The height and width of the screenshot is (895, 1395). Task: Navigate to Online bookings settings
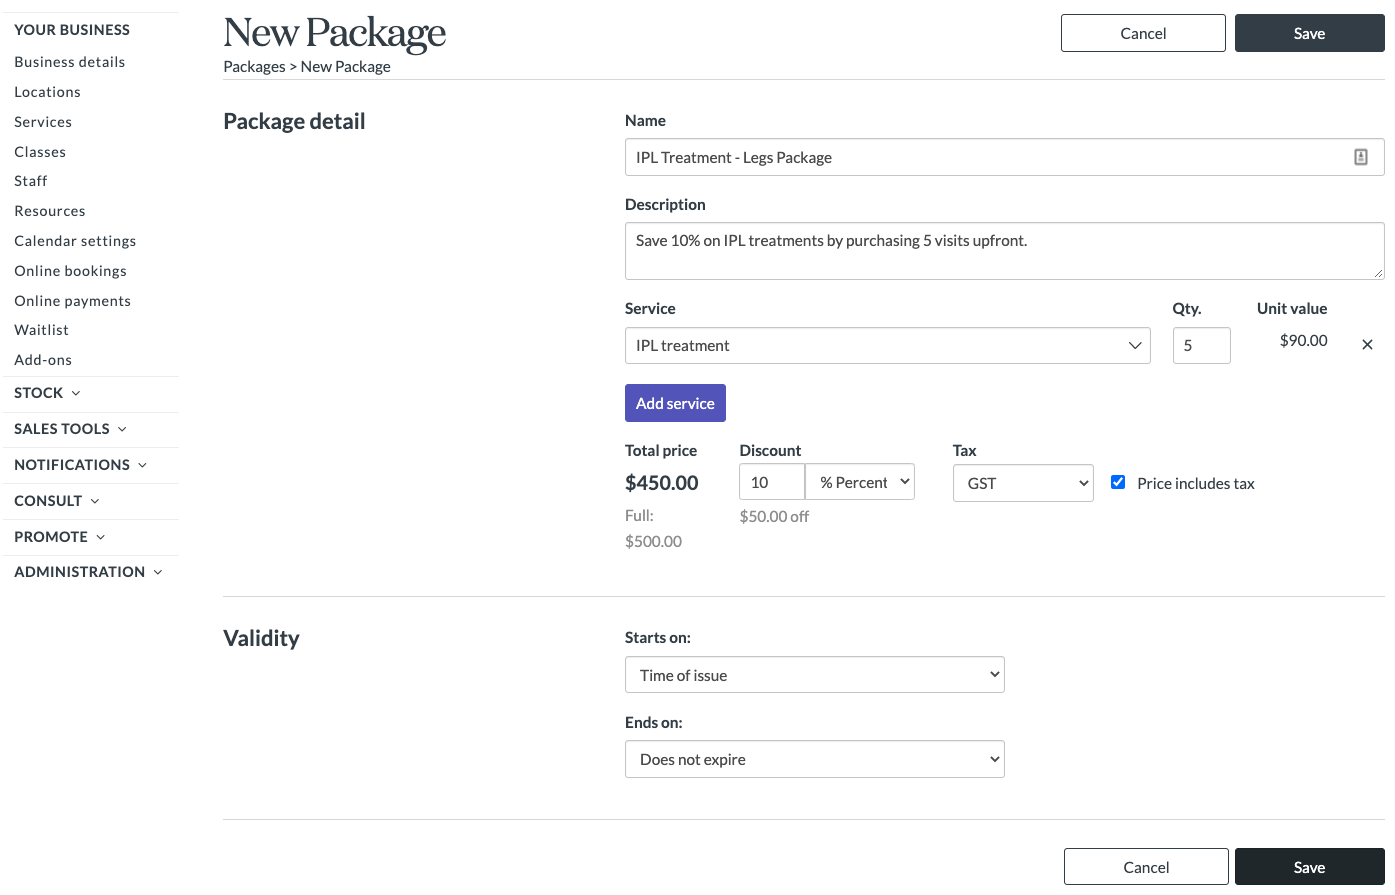pyautogui.click(x=70, y=270)
